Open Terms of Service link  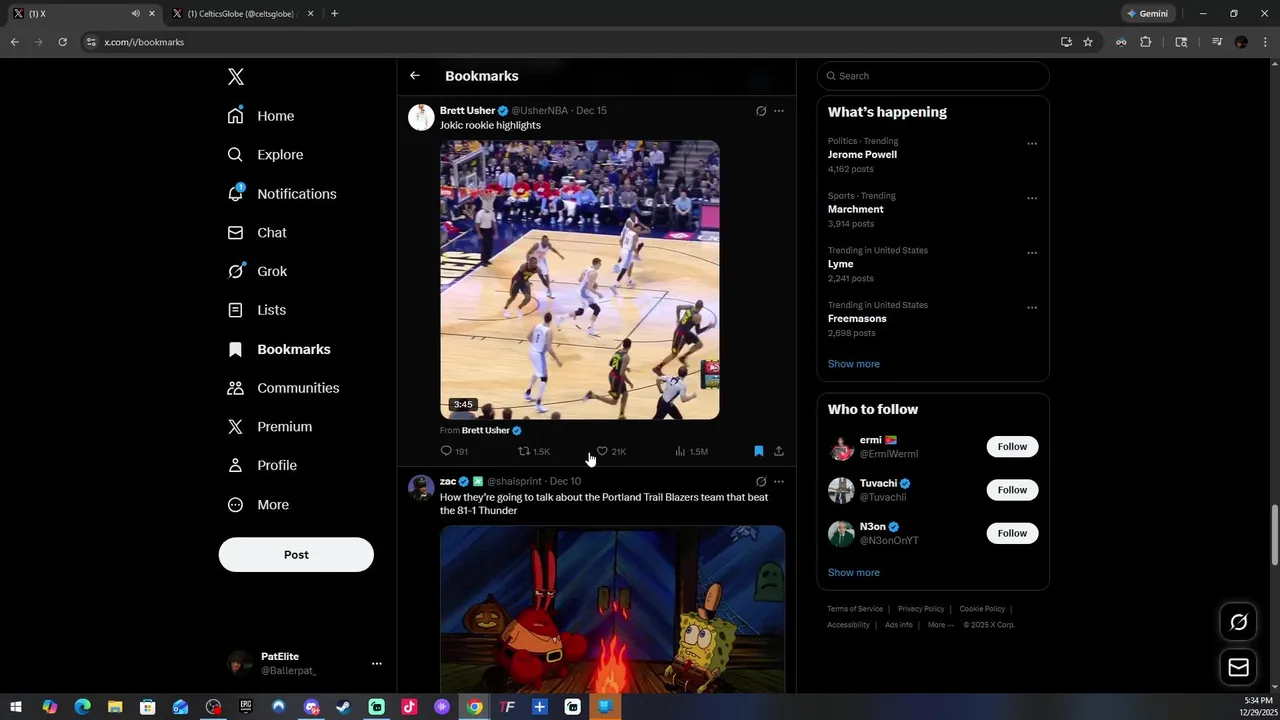pos(855,609)
